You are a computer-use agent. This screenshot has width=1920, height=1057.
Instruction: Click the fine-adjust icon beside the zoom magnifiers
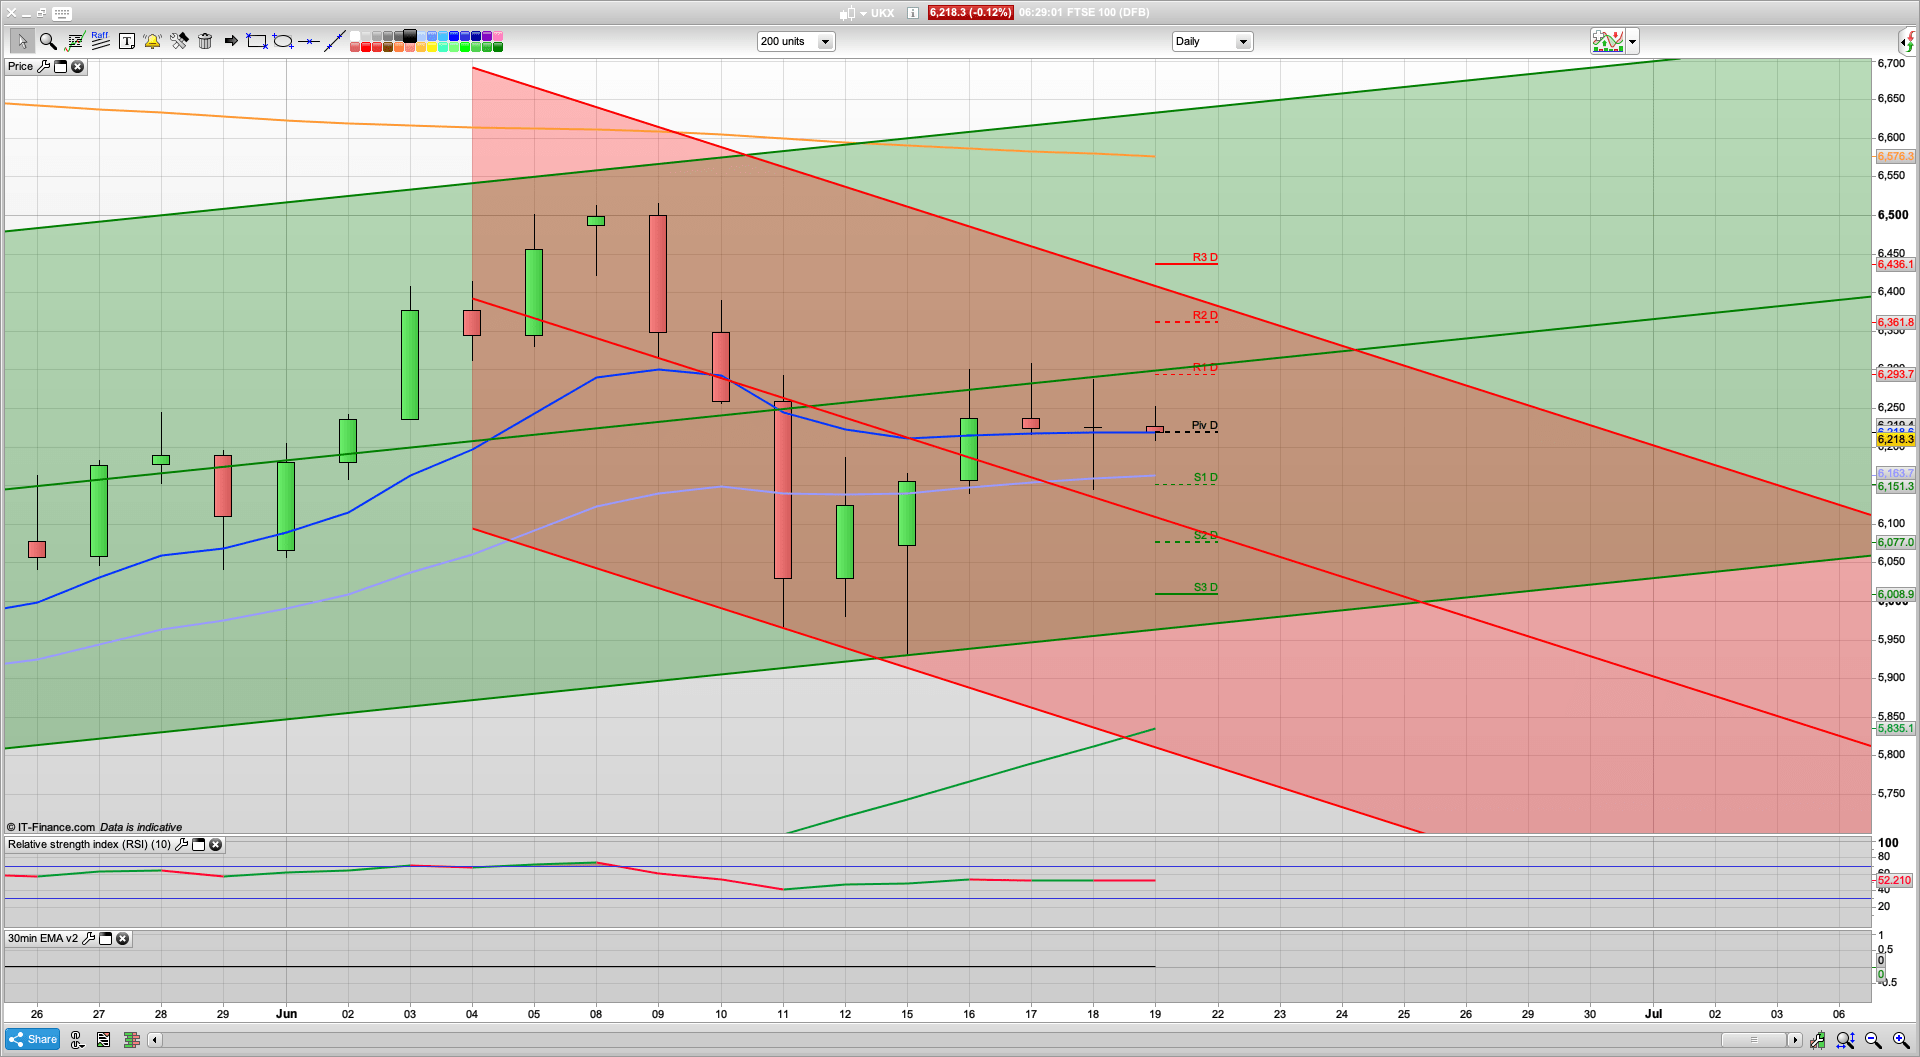pos(1817,1040)
